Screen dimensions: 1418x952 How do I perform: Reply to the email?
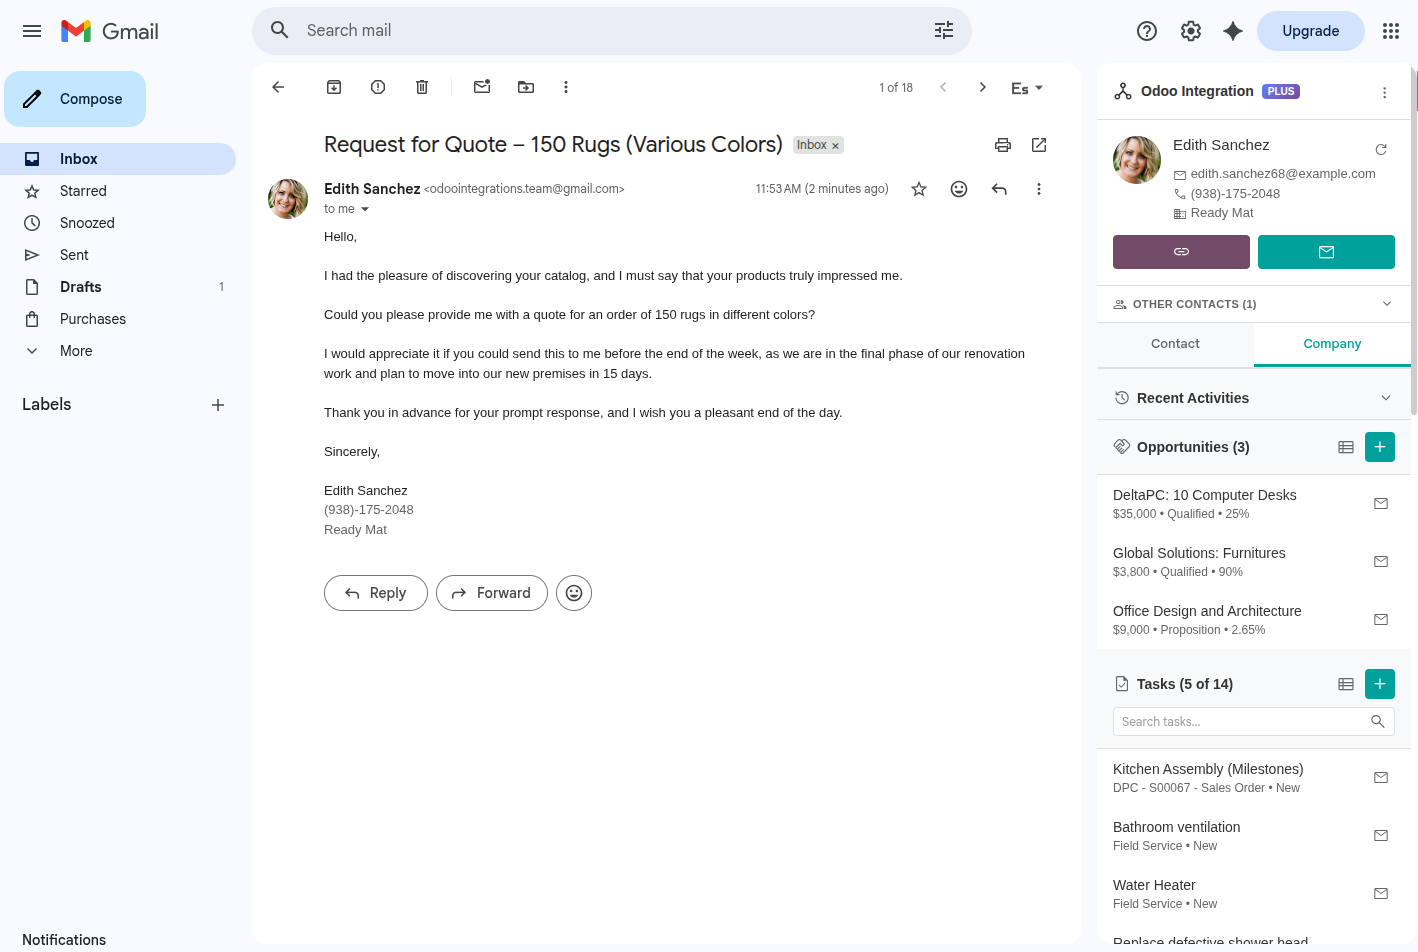coord(375,592)
